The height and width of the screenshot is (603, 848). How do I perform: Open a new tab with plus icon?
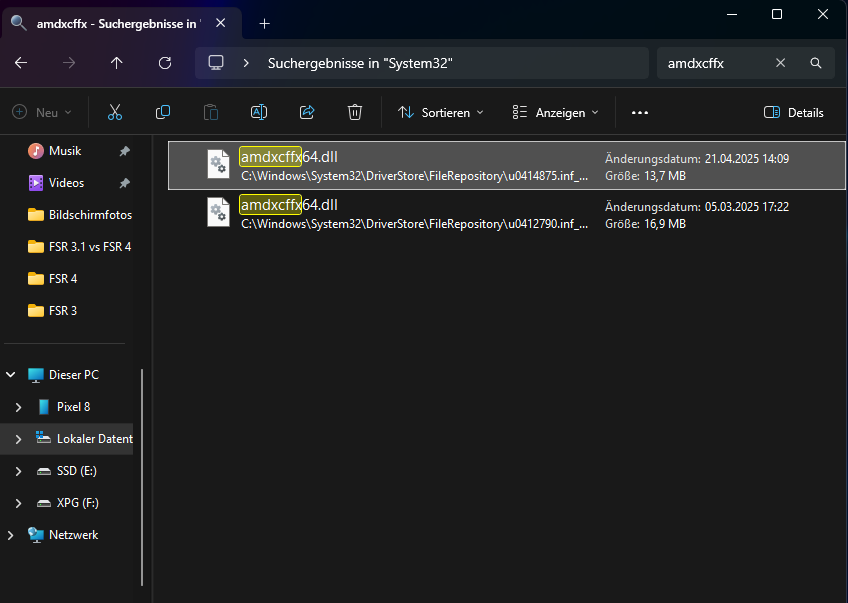[264, 24]
